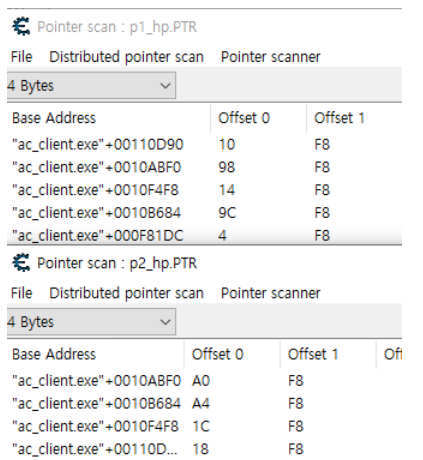423x460 pixels.
Task: Click the title text Pointer scan : p2_hp.PTR
Action: [x=117, y=263]
